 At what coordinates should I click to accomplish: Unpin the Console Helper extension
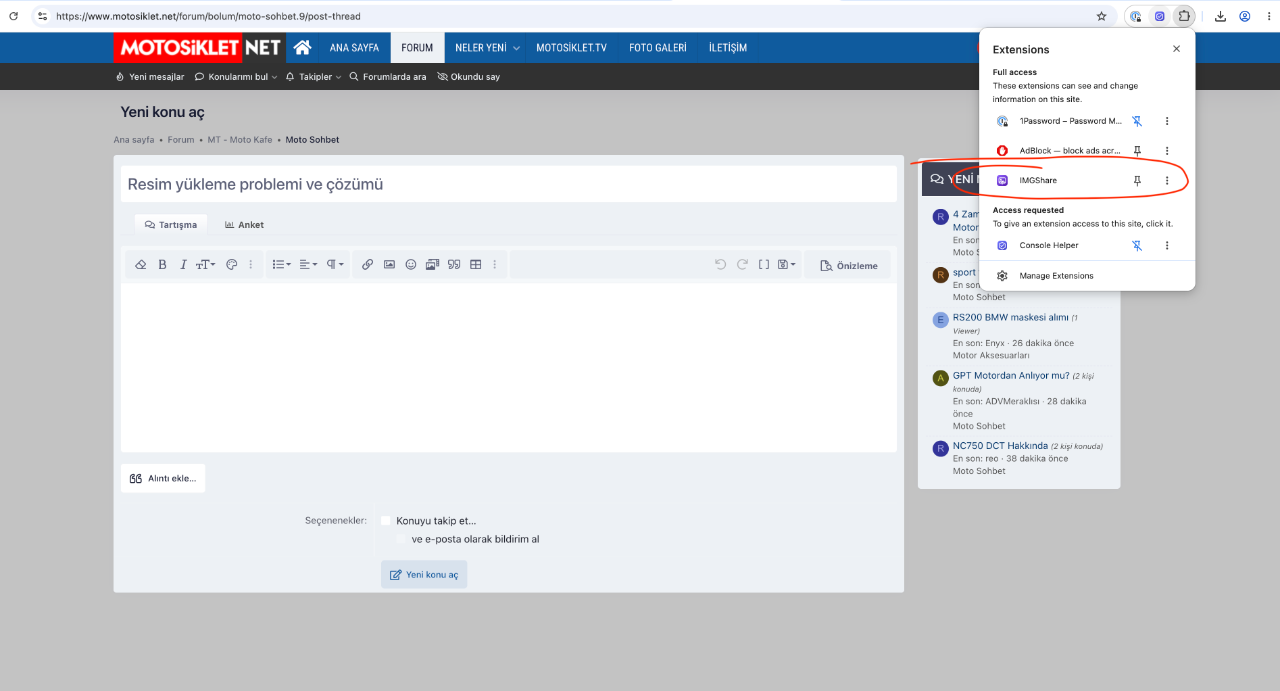(1137, 245)
